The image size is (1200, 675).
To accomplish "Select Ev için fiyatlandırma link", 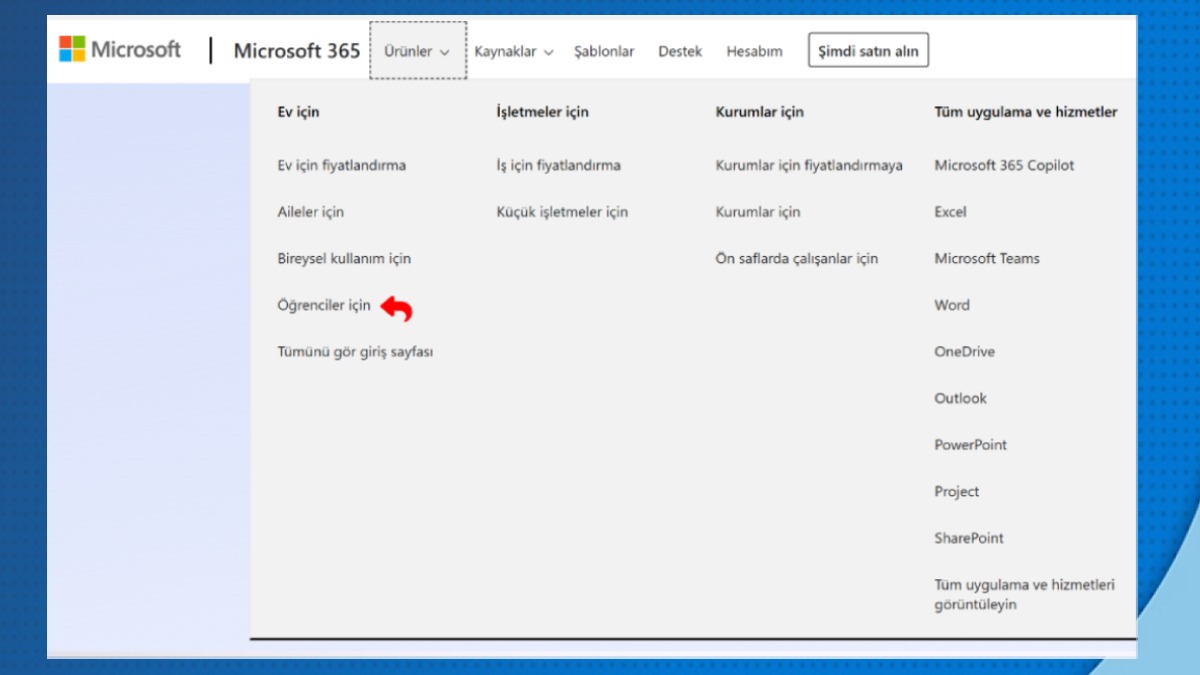I will (x=342, y=165).
